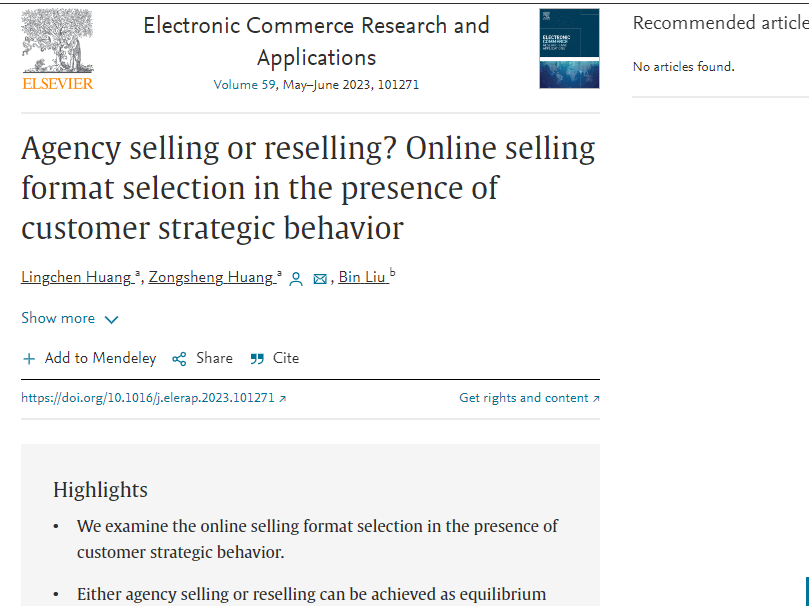Click the external arrow icon after the DOI
This screenshot has width=809, height=606.
[x=282, y=398]
